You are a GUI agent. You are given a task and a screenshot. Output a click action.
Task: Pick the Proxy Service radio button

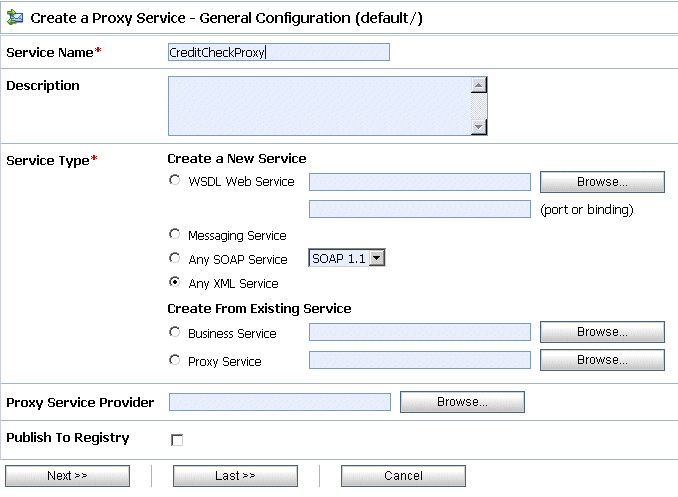pyautogui.click(x=174, y=360)
